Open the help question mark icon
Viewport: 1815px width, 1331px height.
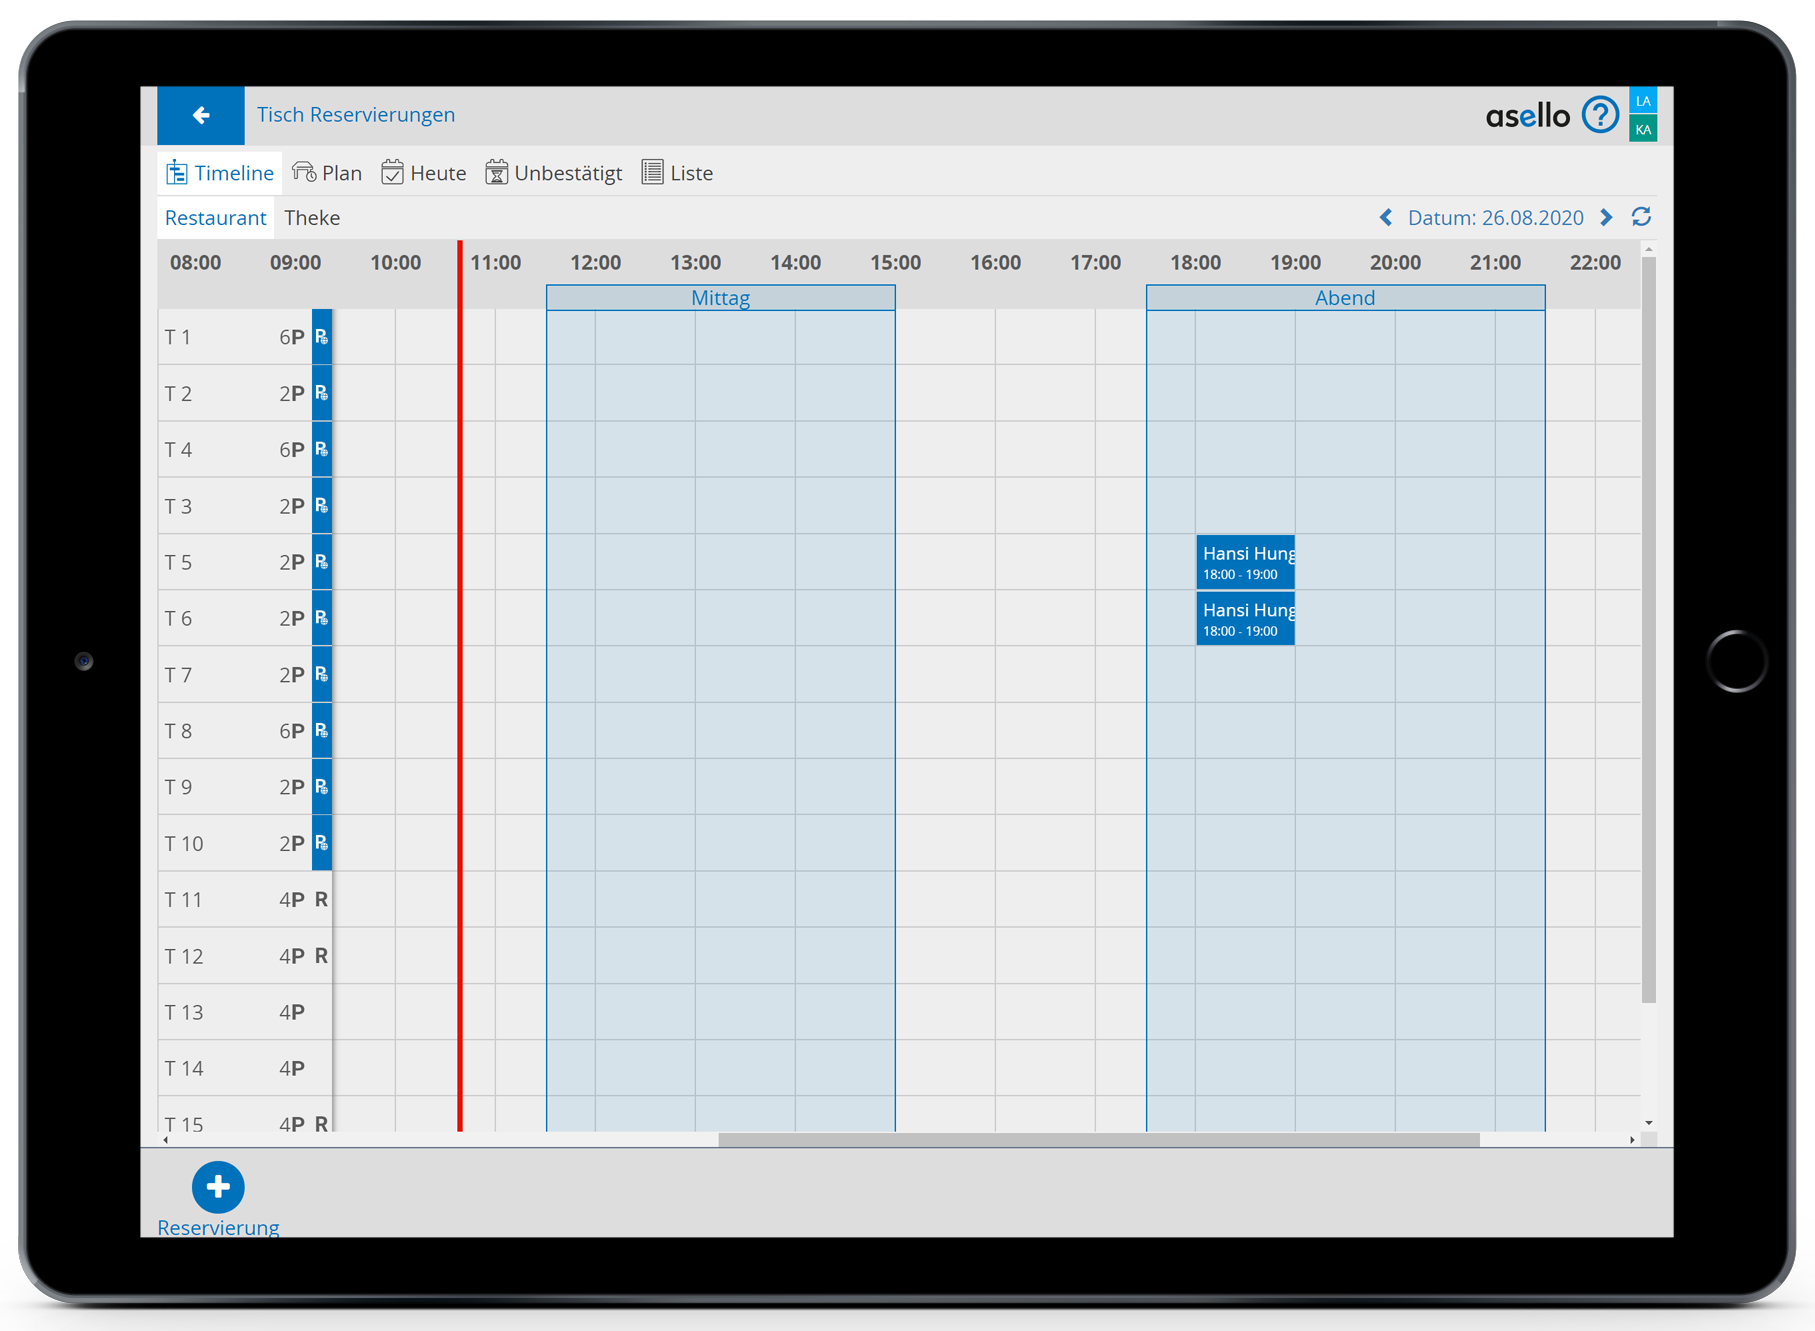[1600, 115]
